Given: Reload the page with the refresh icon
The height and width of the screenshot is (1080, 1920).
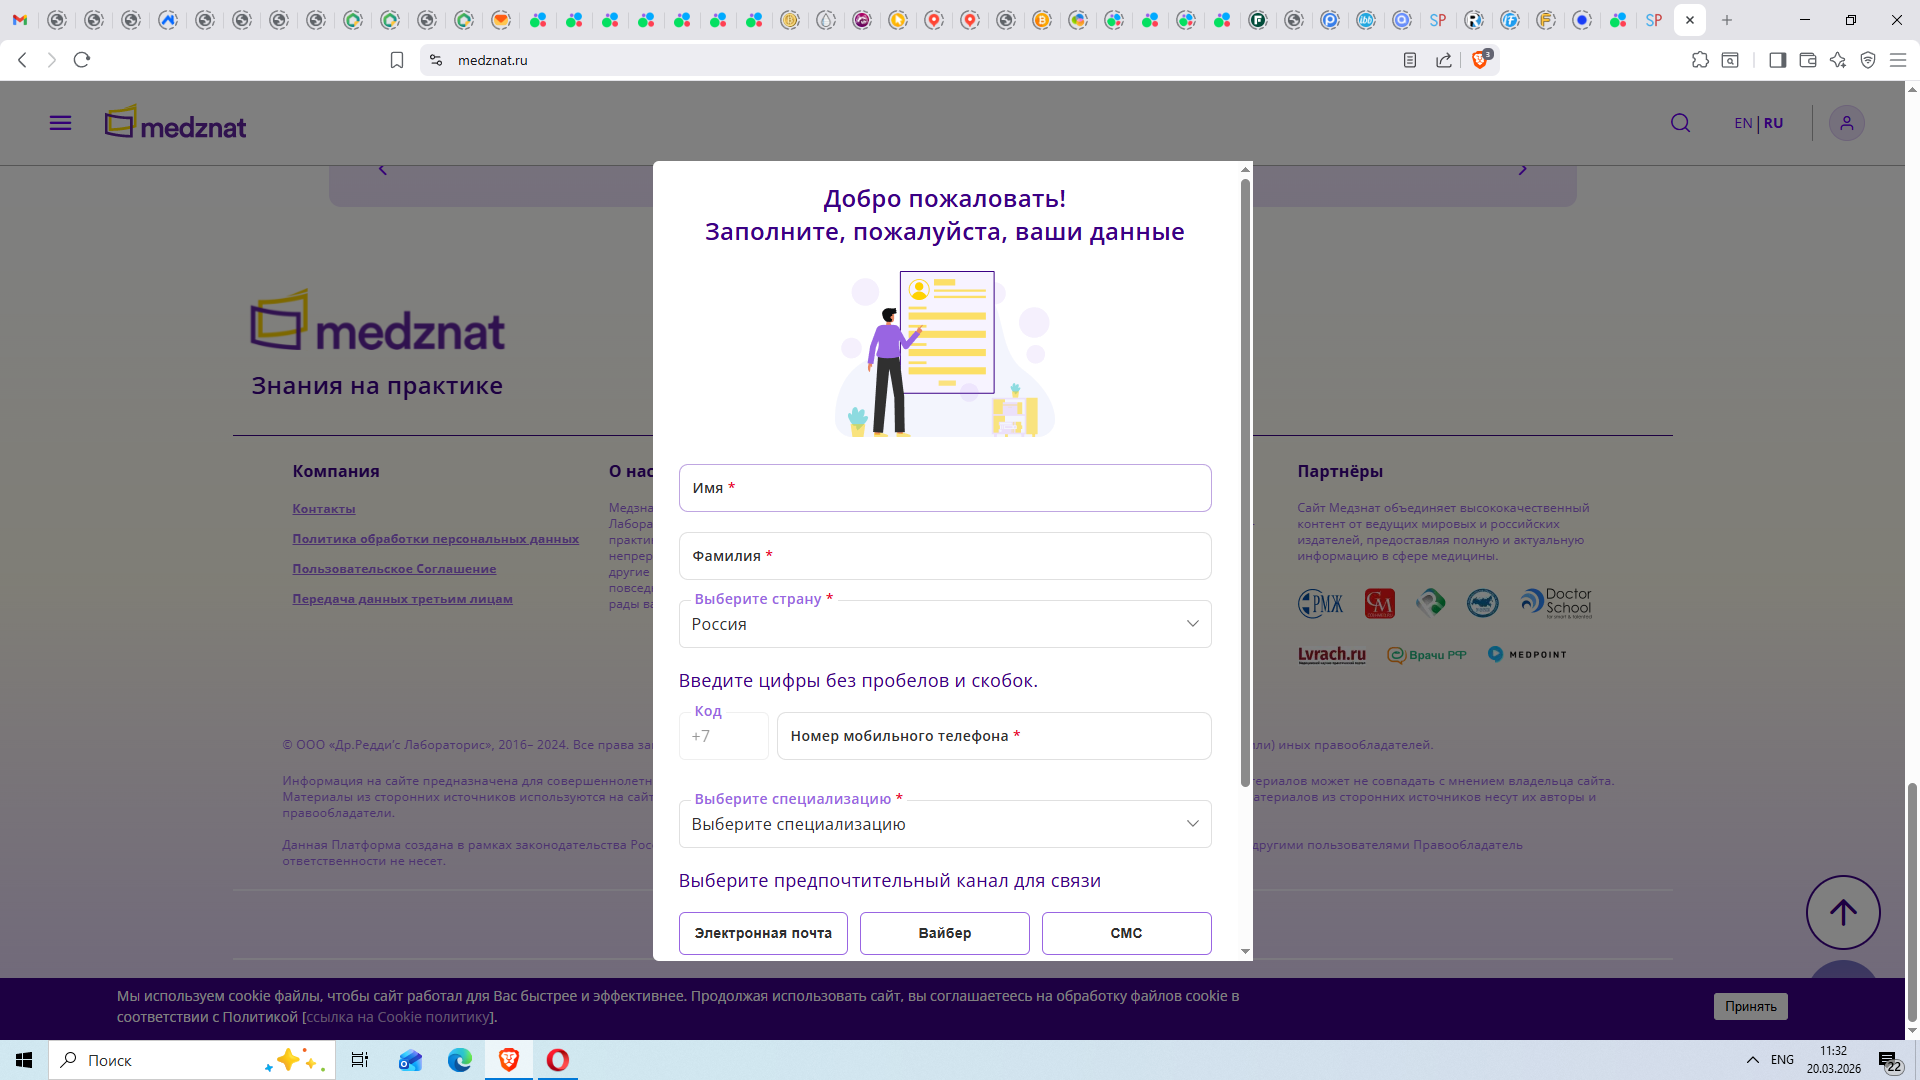Looking at the screenshot, I should click(82, 60).
